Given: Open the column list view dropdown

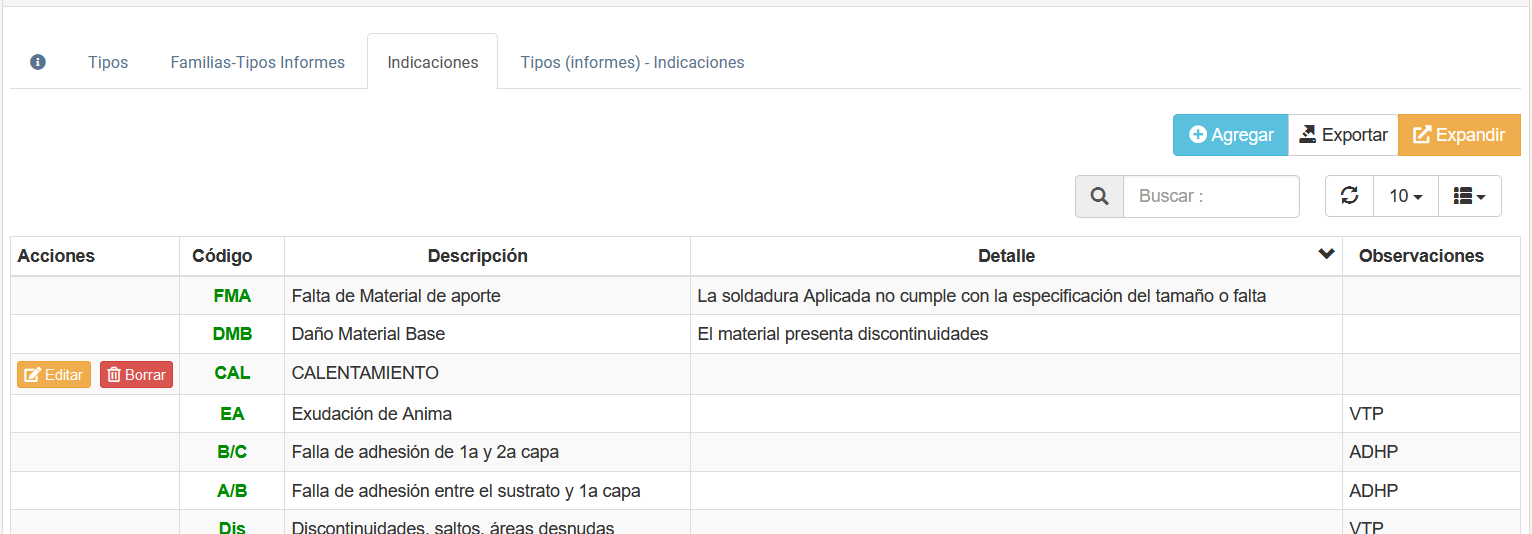Looking at the screenshot, I should [x=1469, y=196].
